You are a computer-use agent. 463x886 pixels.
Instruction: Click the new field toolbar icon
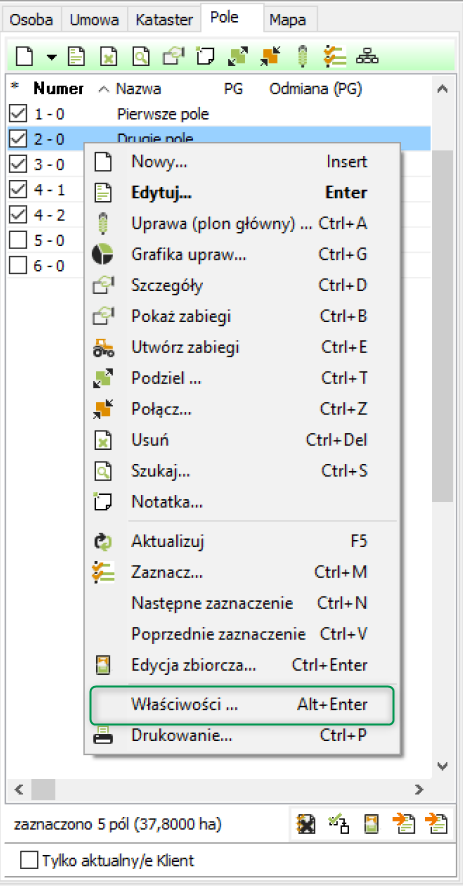click(24, 57)
